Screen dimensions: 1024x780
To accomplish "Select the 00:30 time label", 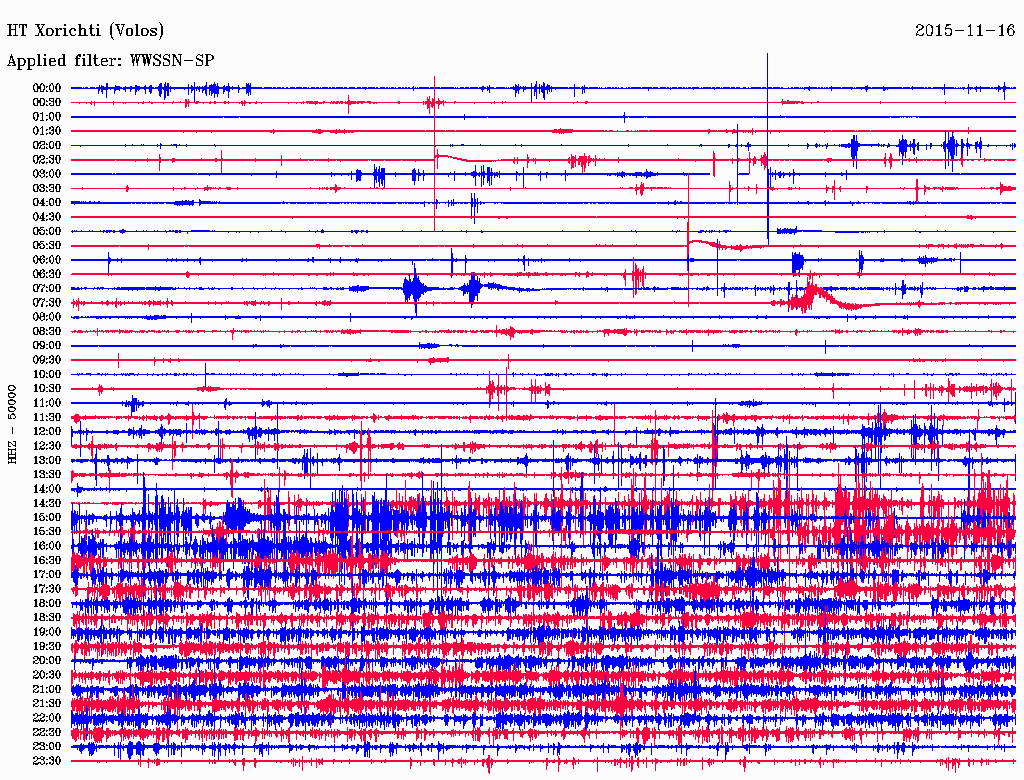I will 47,103.
